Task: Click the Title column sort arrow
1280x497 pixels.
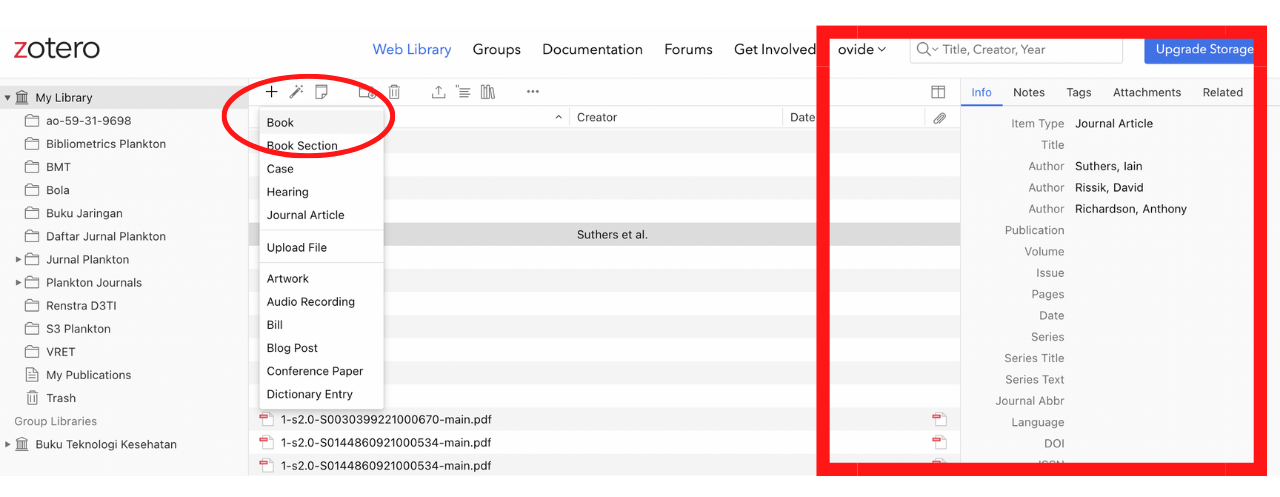Action: click(x=558, y=118)
